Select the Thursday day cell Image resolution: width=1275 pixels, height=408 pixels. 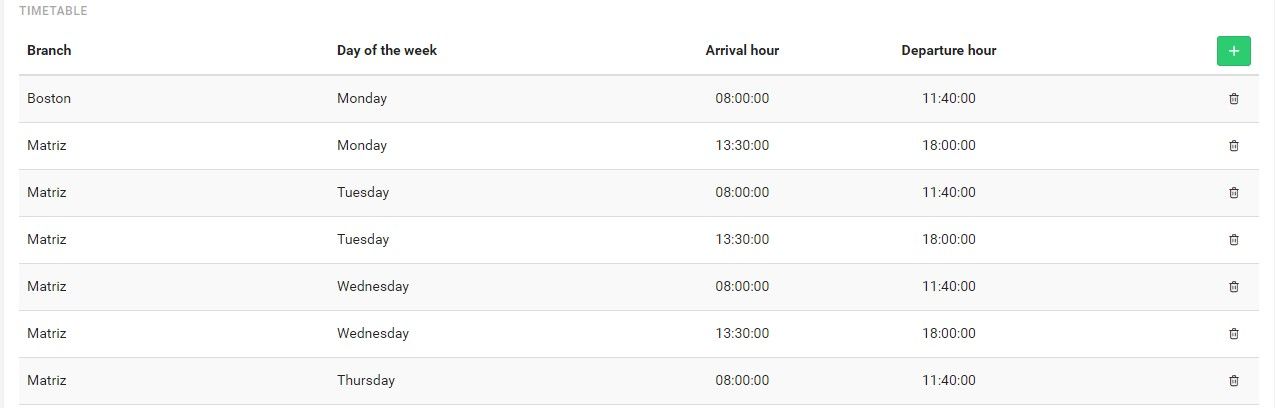(366, 380)
